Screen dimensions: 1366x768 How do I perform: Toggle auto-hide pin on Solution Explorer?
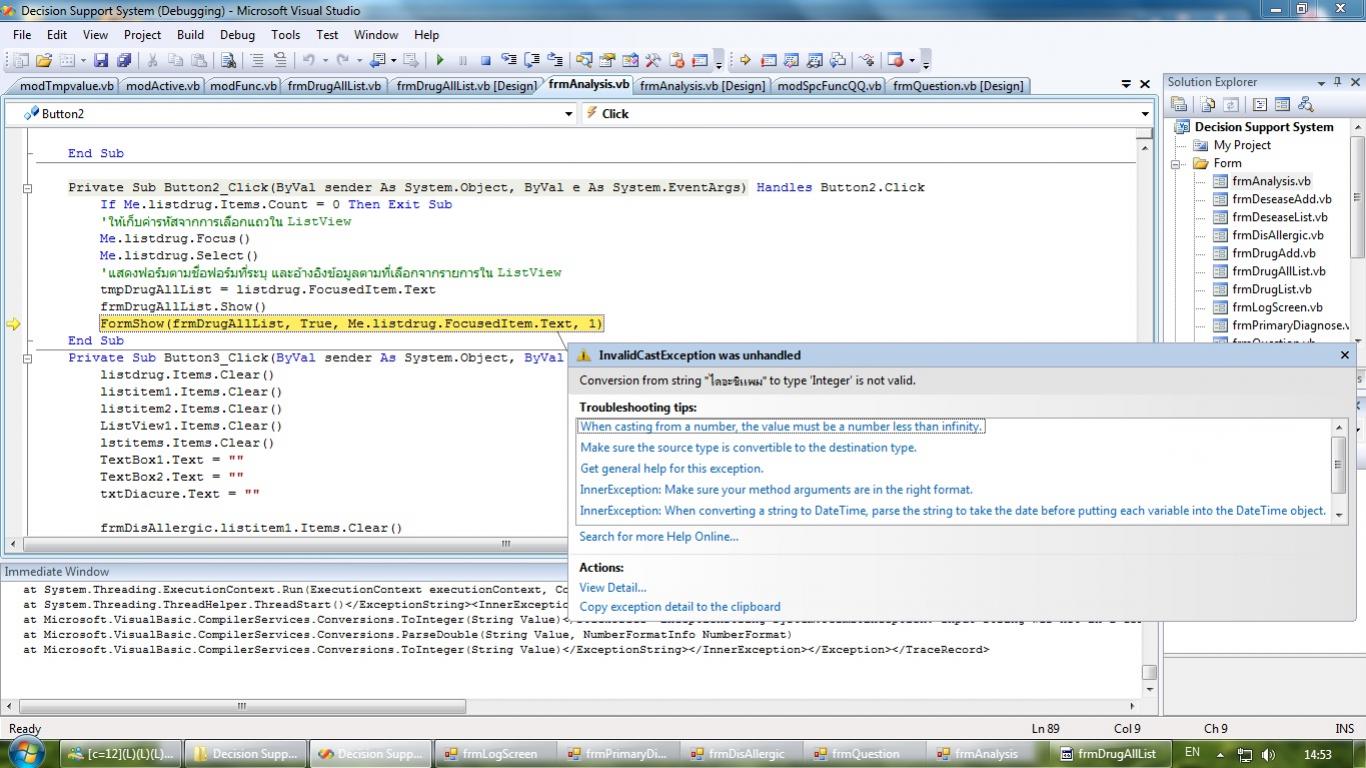coord(1337,82)
